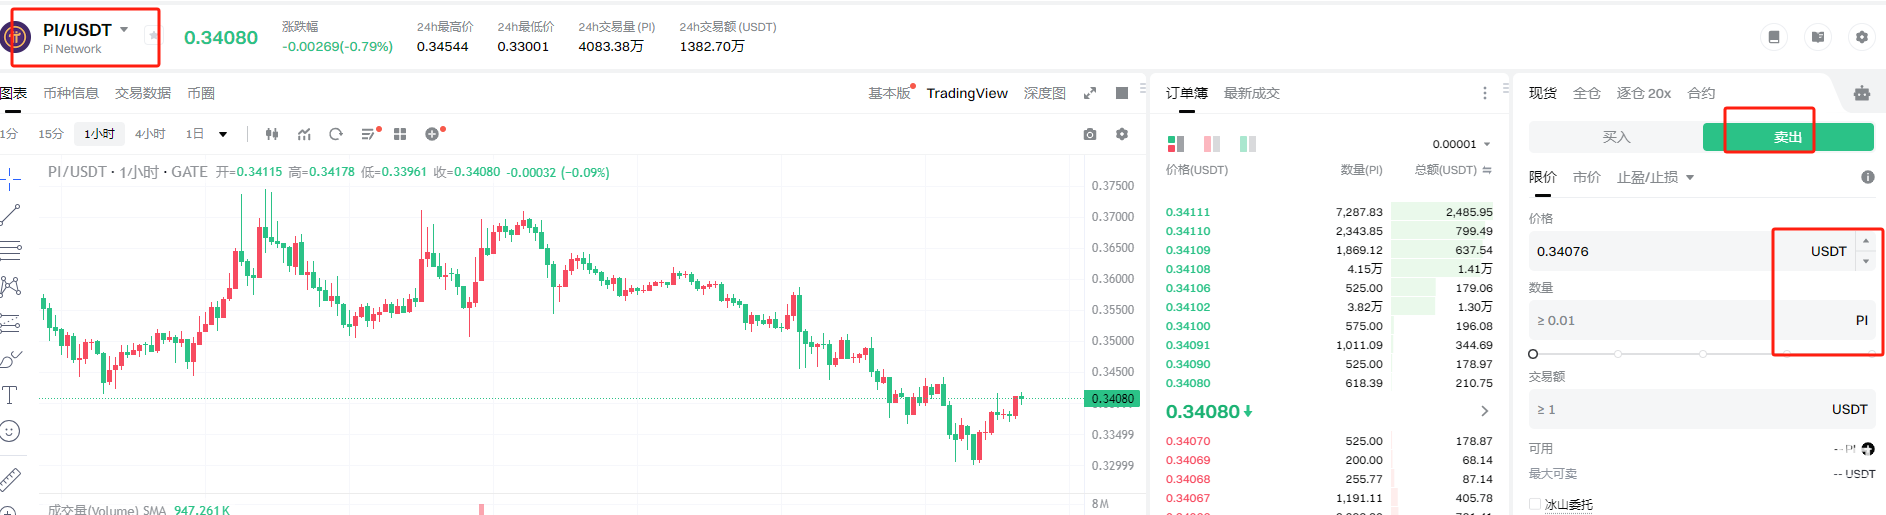This screenshot has height=515, width=1886.
Task: Expand the chart to fullscreen
Action: pyautogui.click(x=1090, y=93)
